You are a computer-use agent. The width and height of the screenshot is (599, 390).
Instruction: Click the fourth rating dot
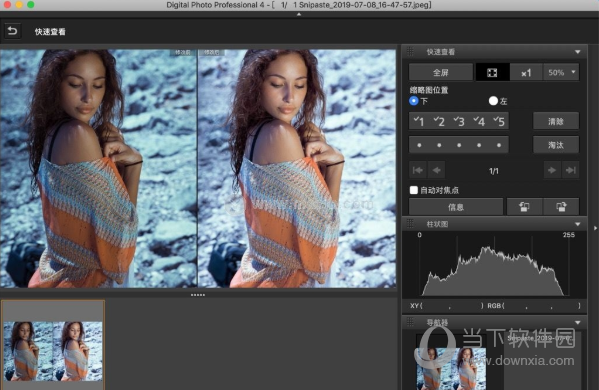479,145
